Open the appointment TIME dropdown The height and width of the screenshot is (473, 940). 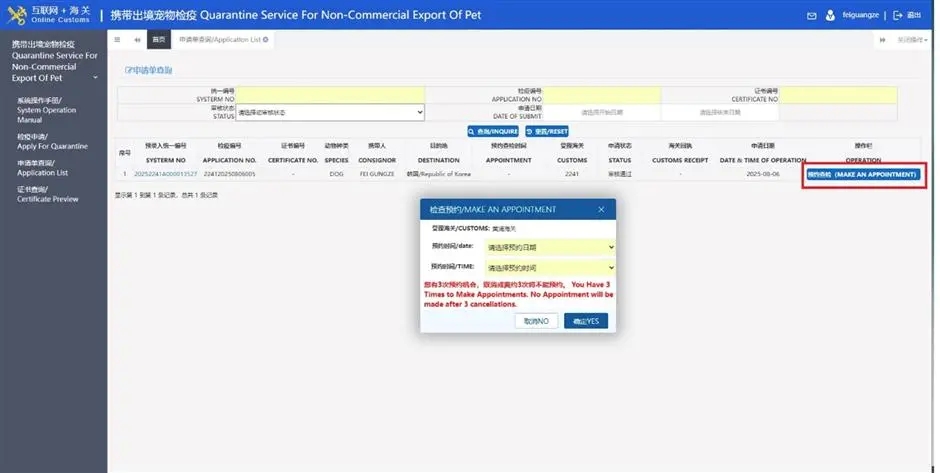pyautogui.click(x=549, y=268)
